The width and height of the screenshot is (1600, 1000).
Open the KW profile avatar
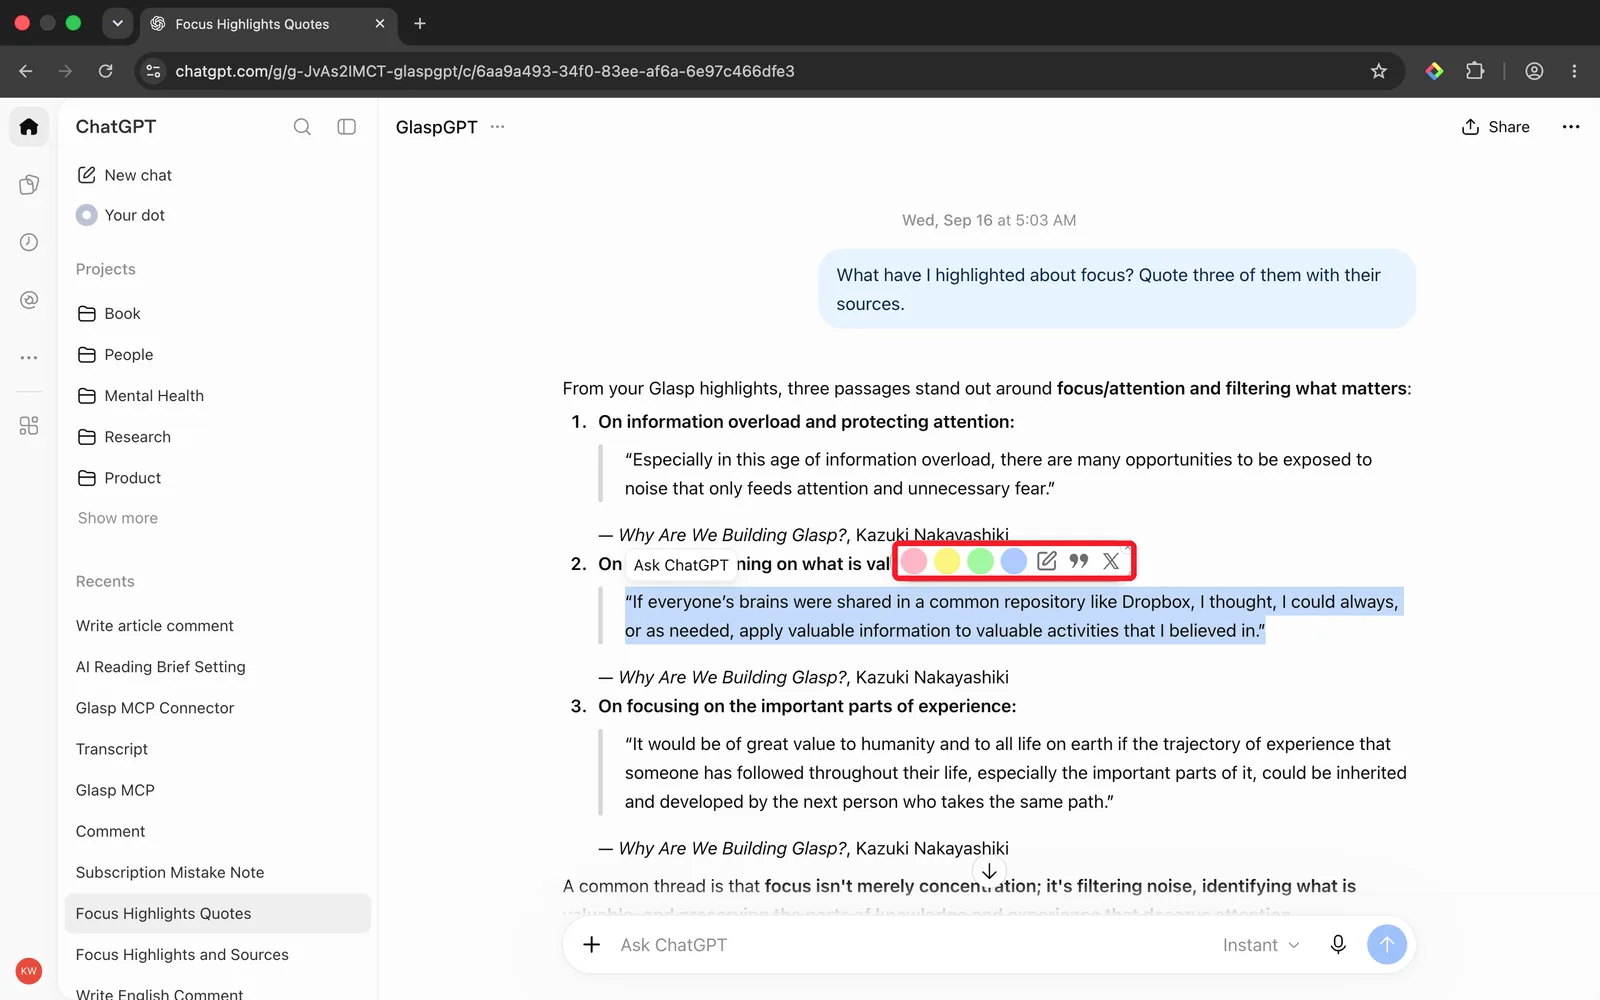(x=29, y=971)
